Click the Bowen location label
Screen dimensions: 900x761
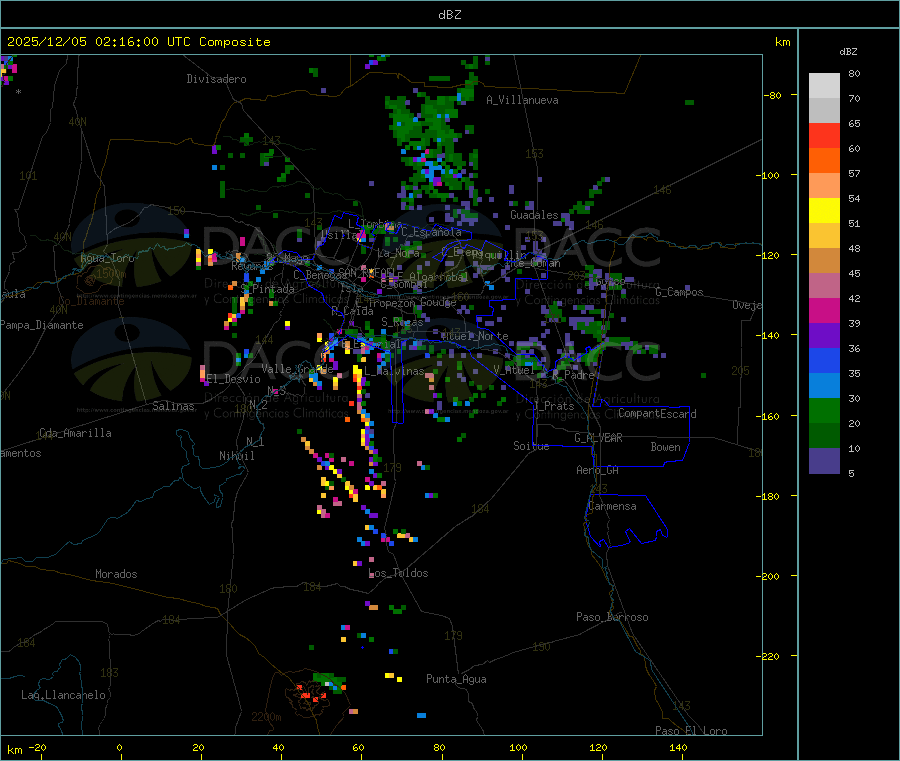[665, 447]
